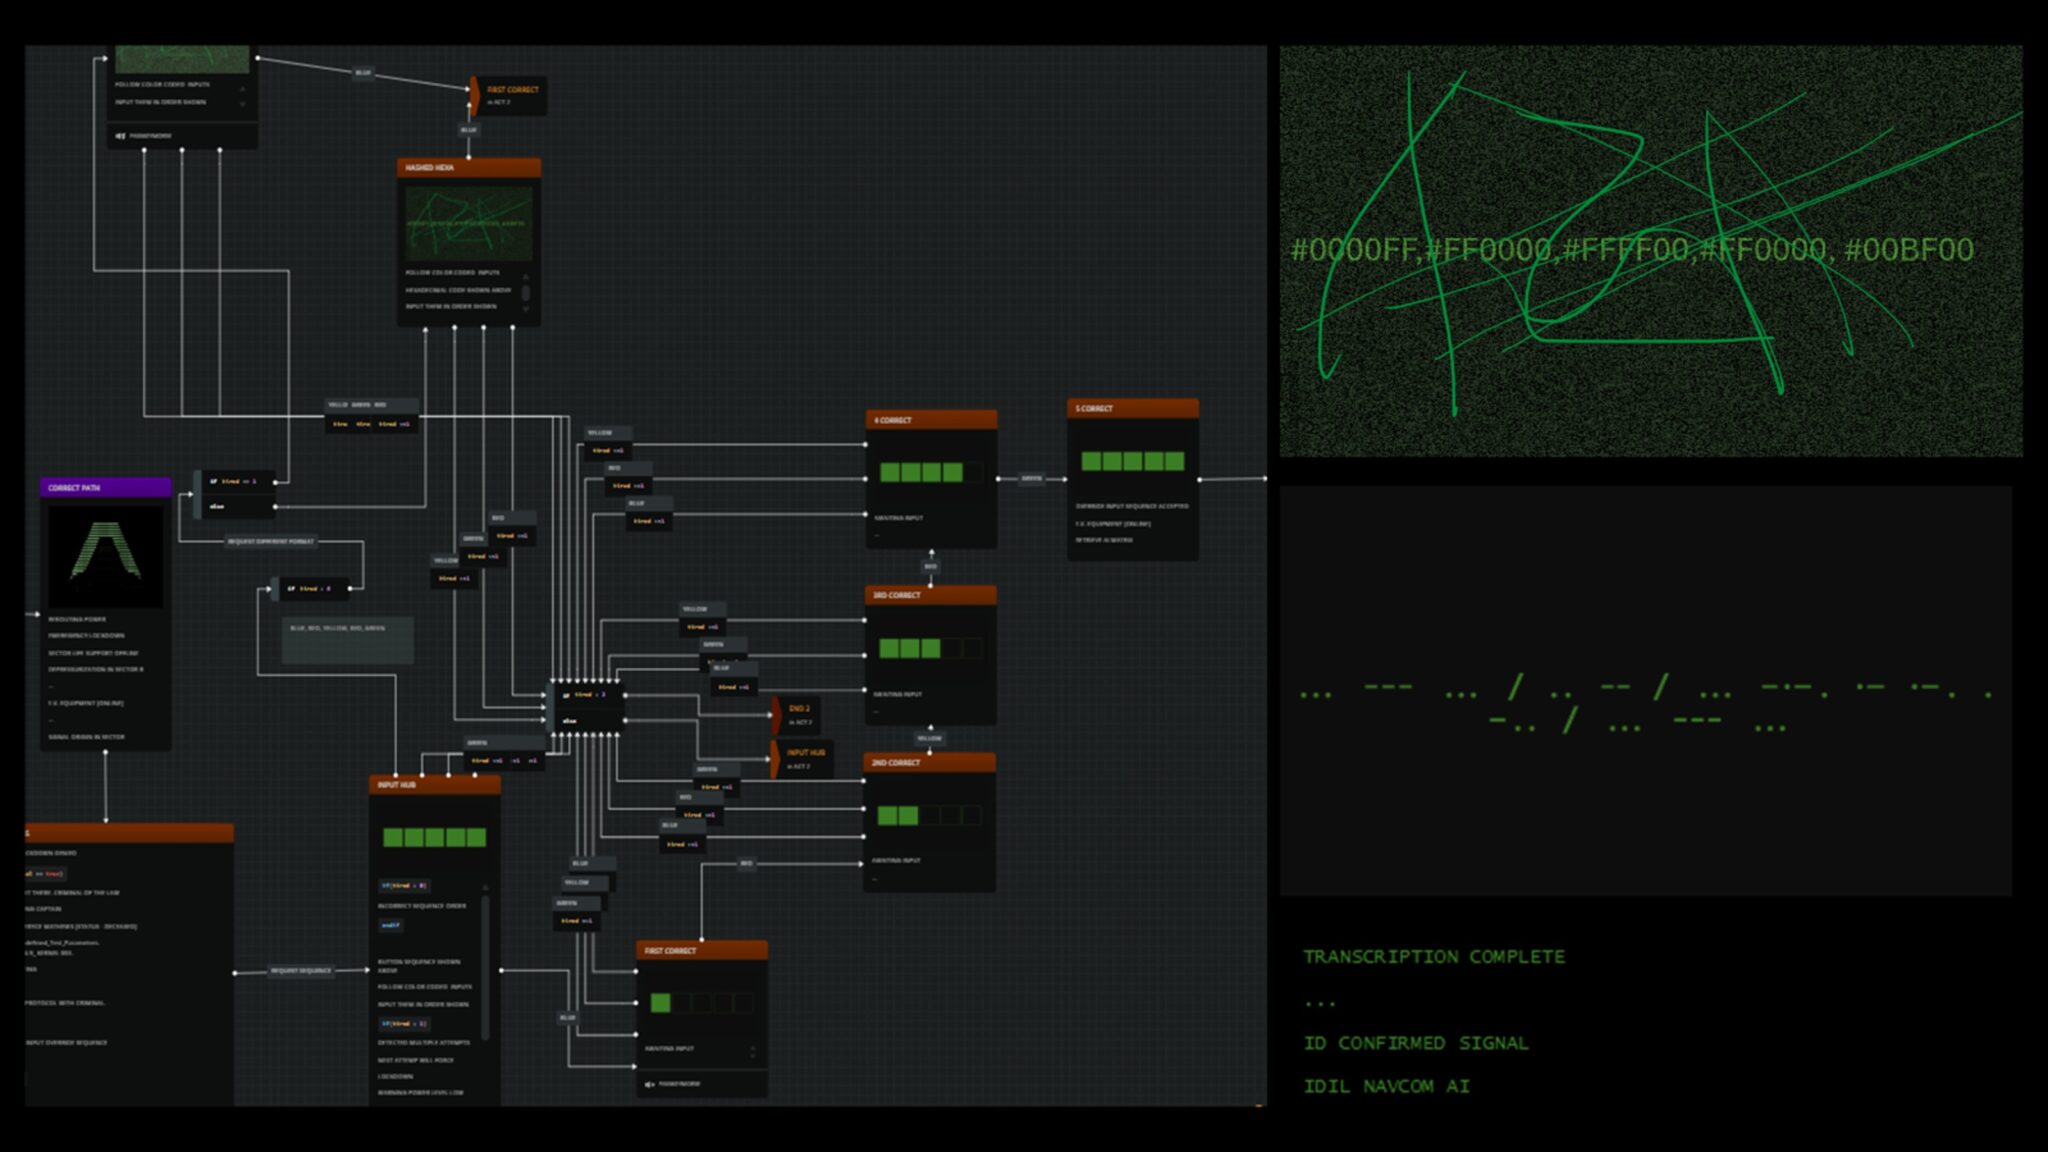Click speaker audio icon in First Correct element
Image resolution: width=2048 pixels, height=1152 pixels.
click(649, 1084)
